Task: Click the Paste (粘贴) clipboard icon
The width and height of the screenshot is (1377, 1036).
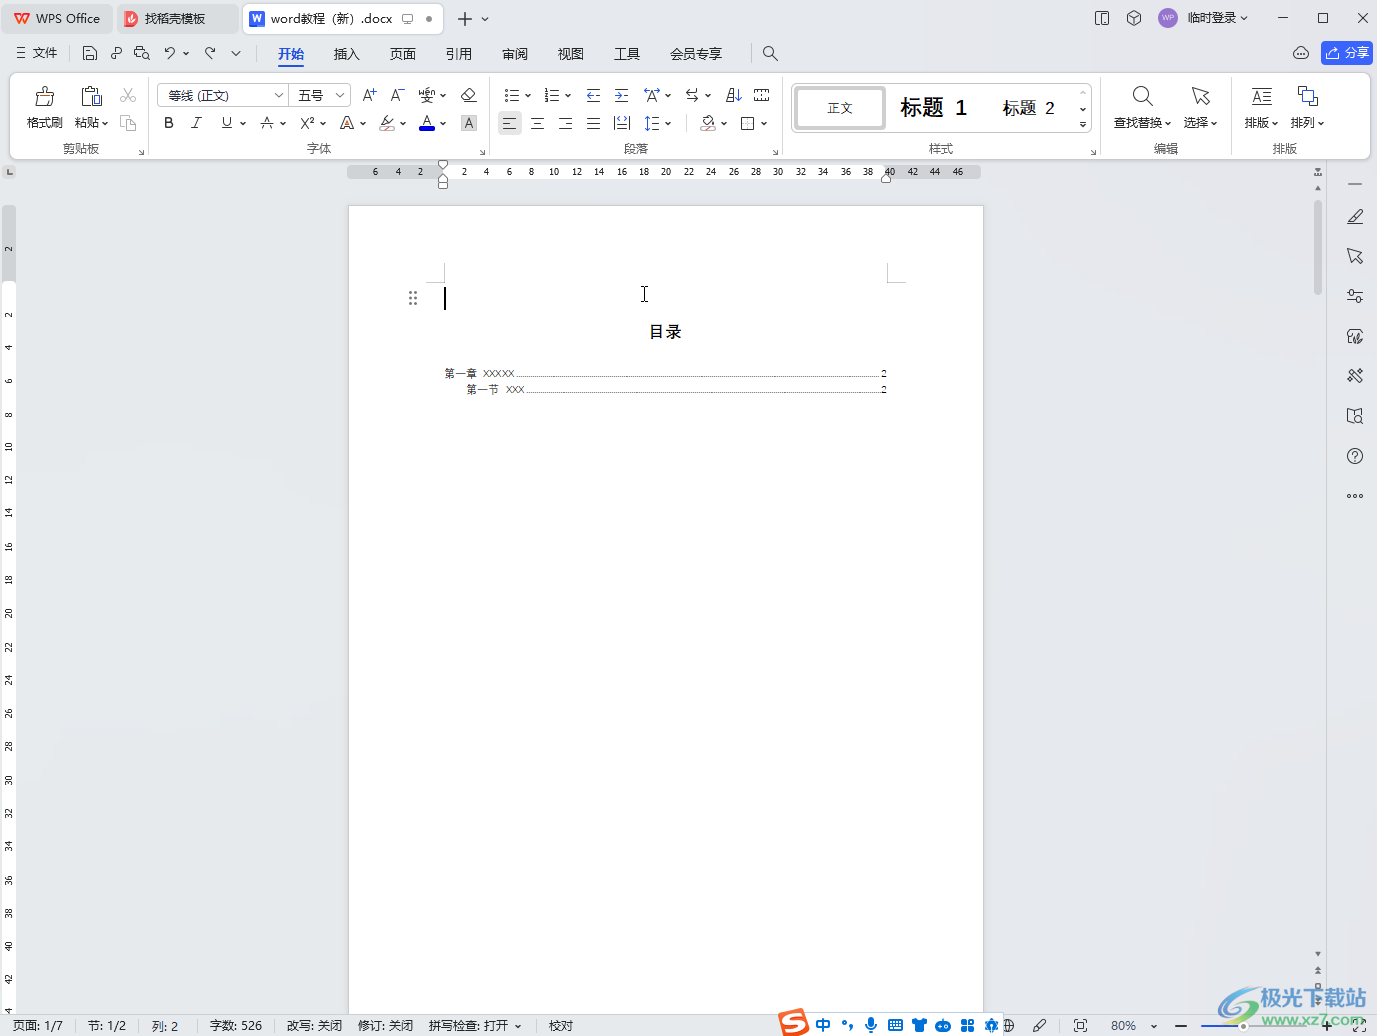Action: point(91,96)
